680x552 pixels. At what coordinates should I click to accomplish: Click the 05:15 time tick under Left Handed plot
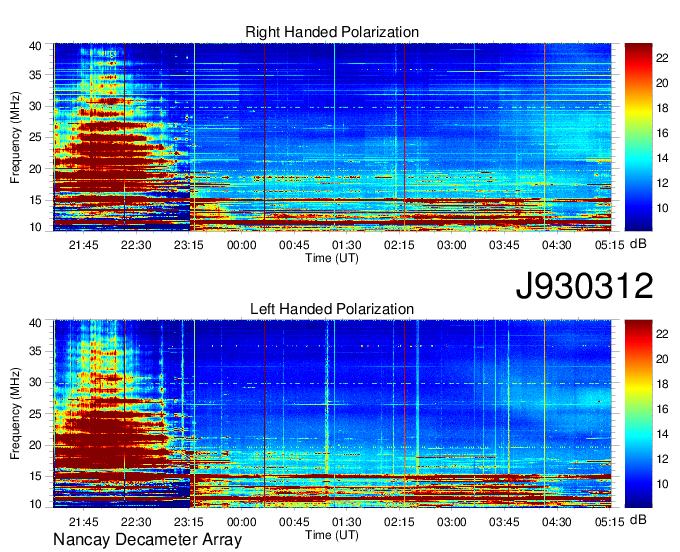(609, 522)
